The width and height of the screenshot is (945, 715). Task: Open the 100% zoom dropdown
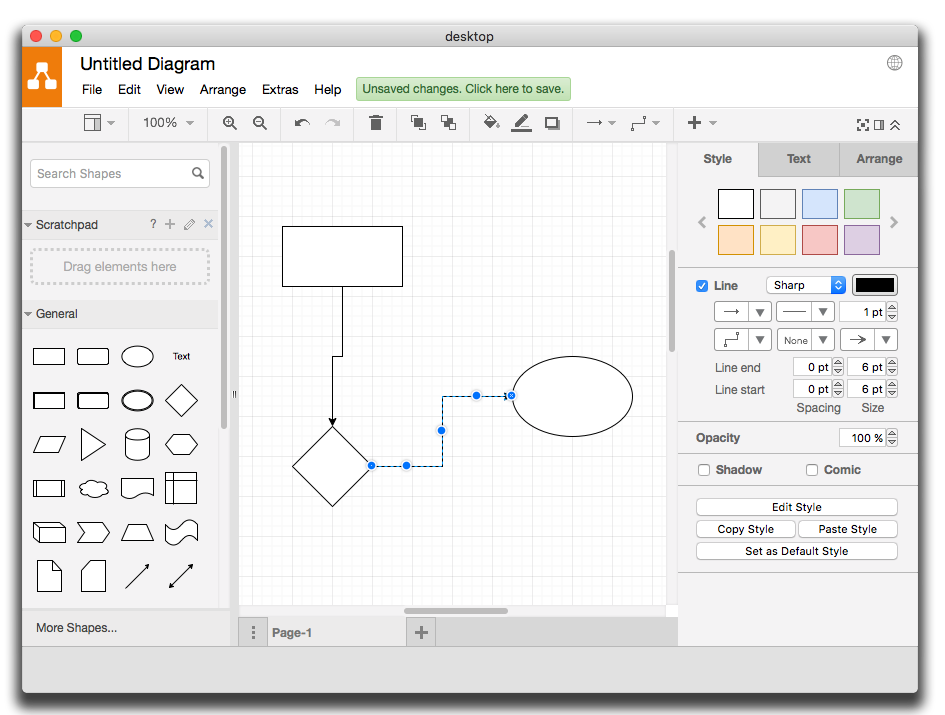pos(168,123)
